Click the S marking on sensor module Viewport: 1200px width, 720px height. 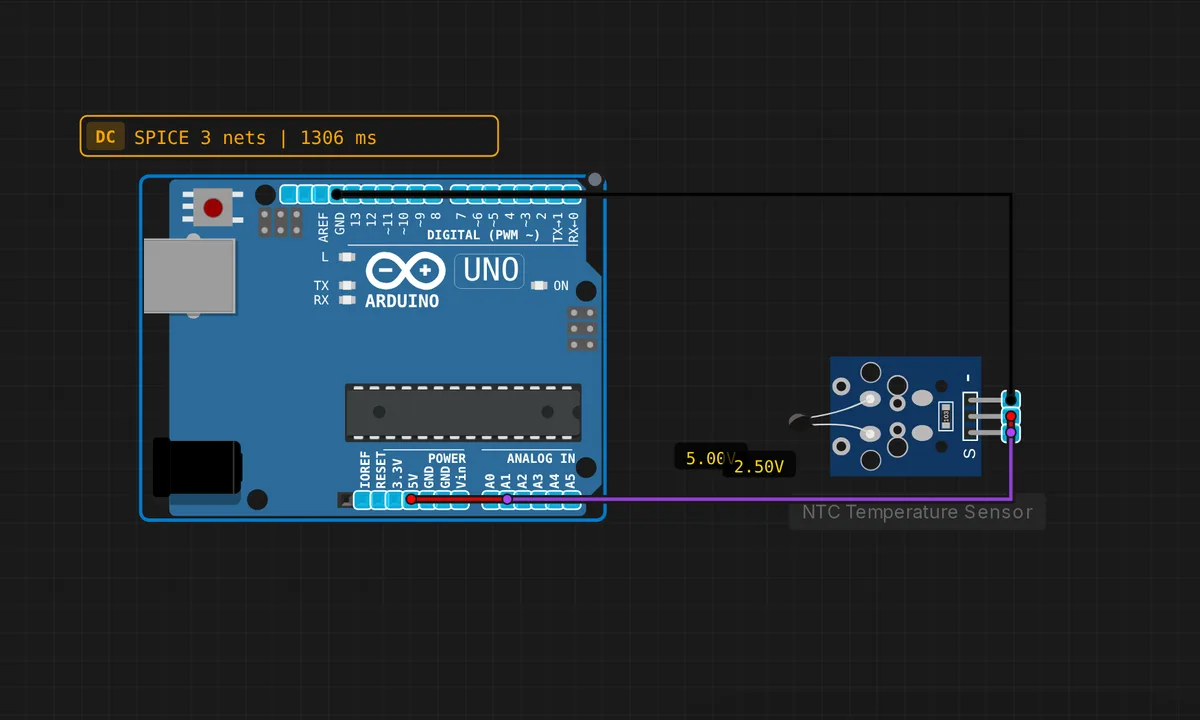click(968, 453)
